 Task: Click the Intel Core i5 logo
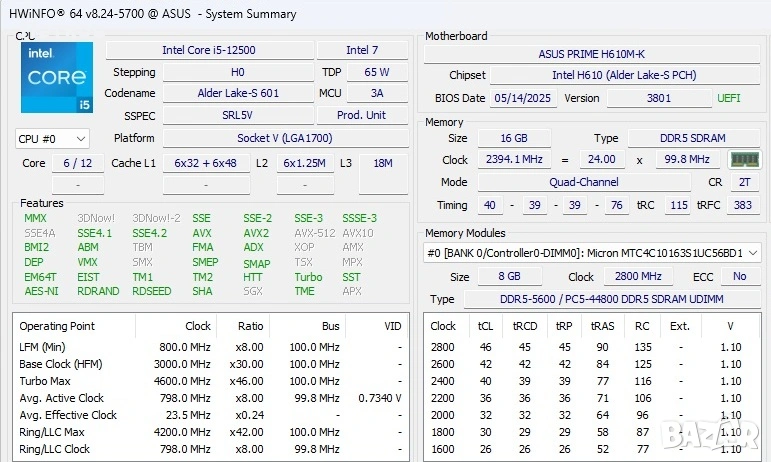[x=57, y=77]
